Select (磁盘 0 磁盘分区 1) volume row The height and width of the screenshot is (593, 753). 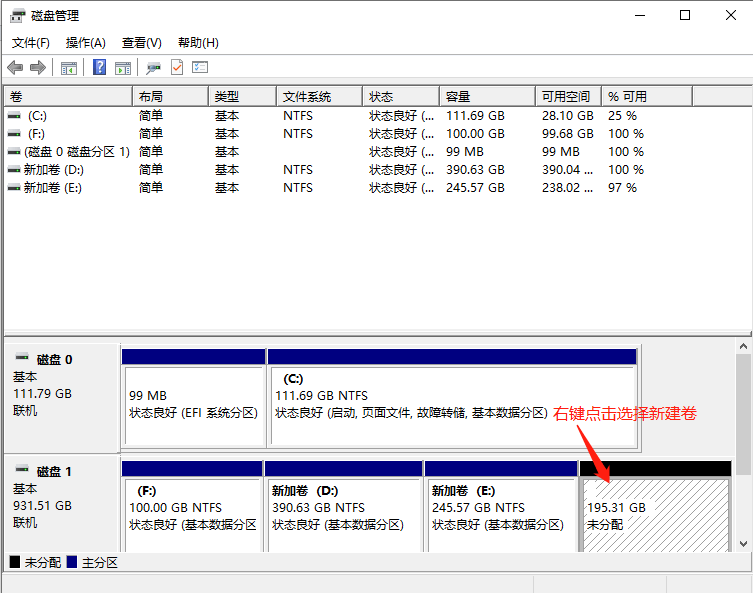(x=77, y=152)
